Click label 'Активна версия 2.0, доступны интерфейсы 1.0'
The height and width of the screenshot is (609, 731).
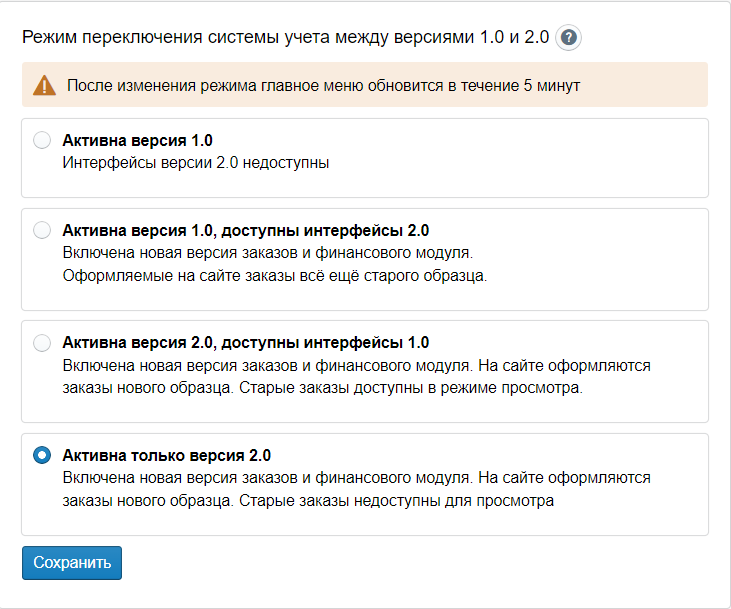245,343
